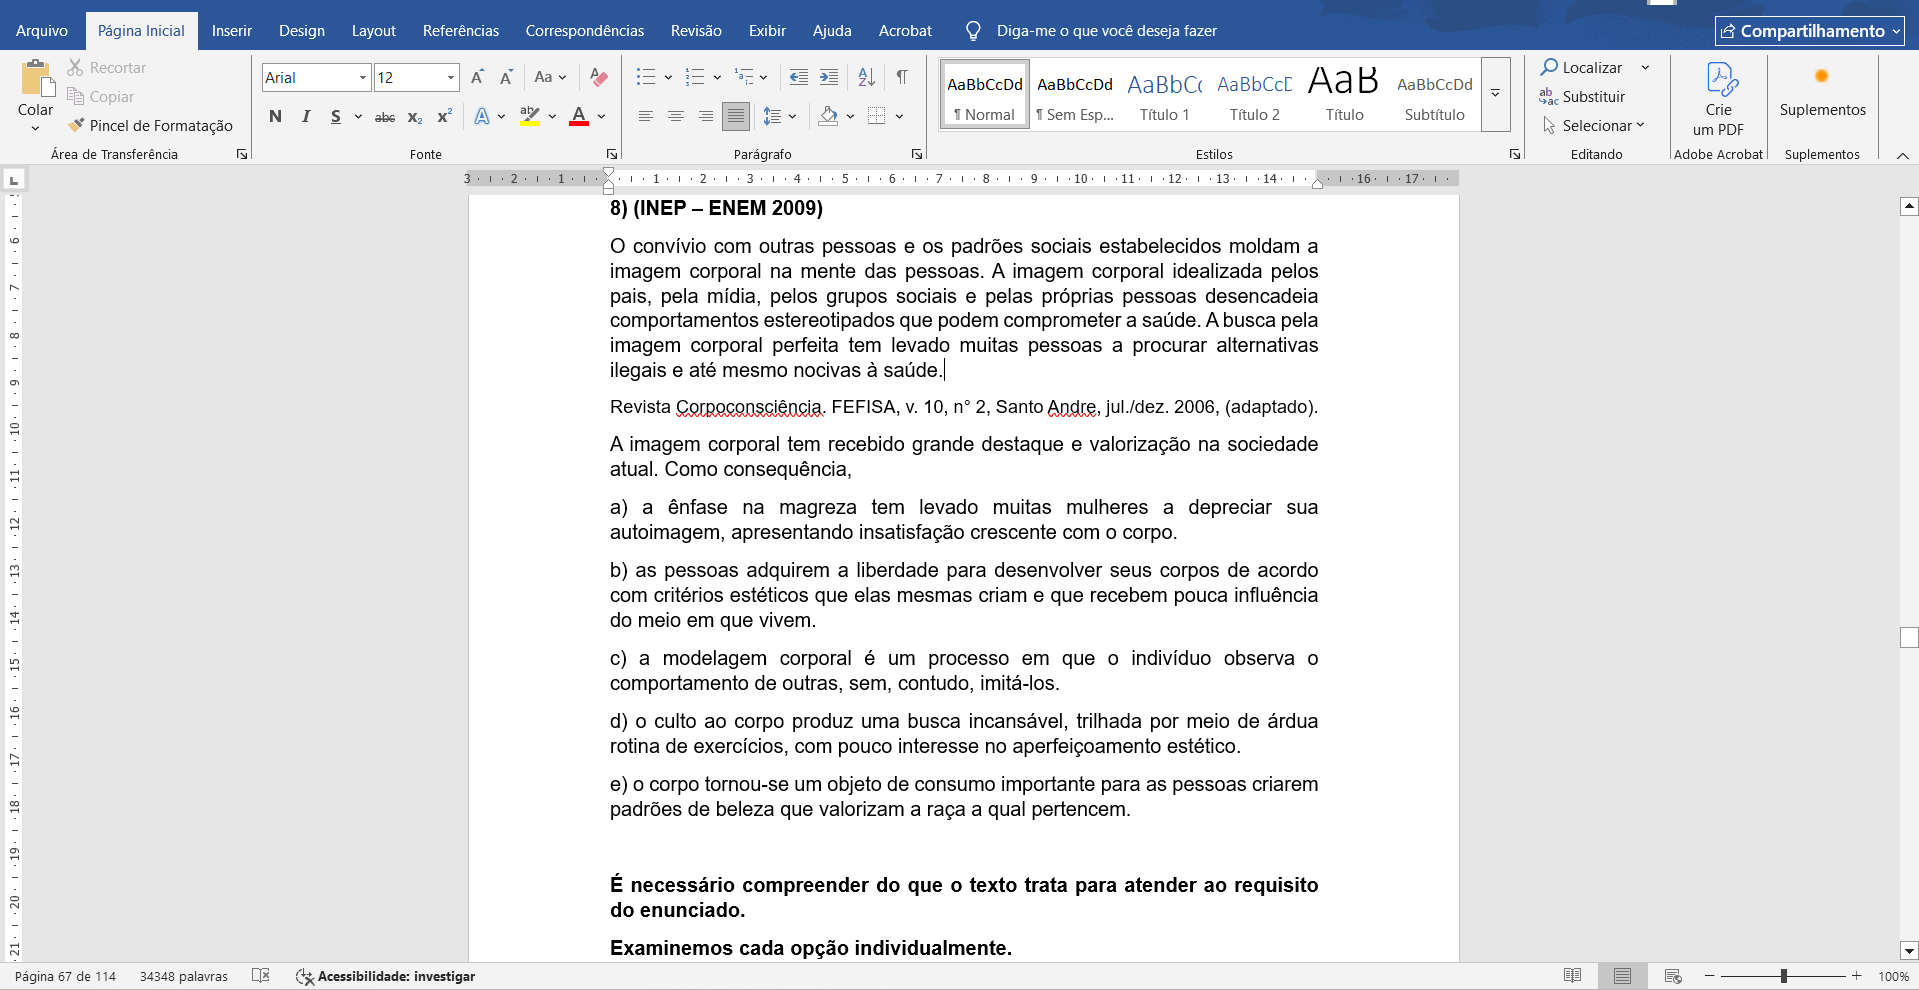This screenshot has width=1919, height=990.
Task: Click Diga-me search field
Action: point(1106,31)
